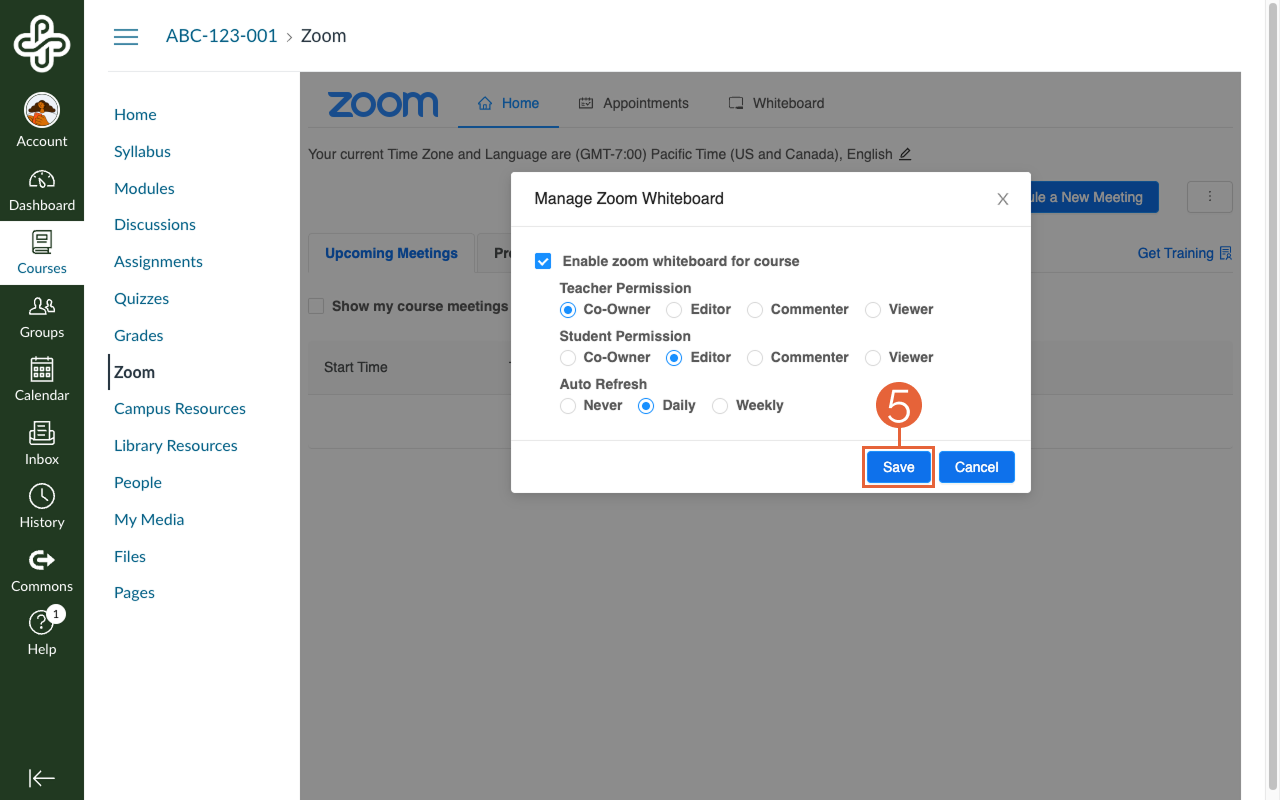This screenshot has height=800, width=1280.
Task: Open Campus Resources in course menu
Action: (x=180, y=409)
